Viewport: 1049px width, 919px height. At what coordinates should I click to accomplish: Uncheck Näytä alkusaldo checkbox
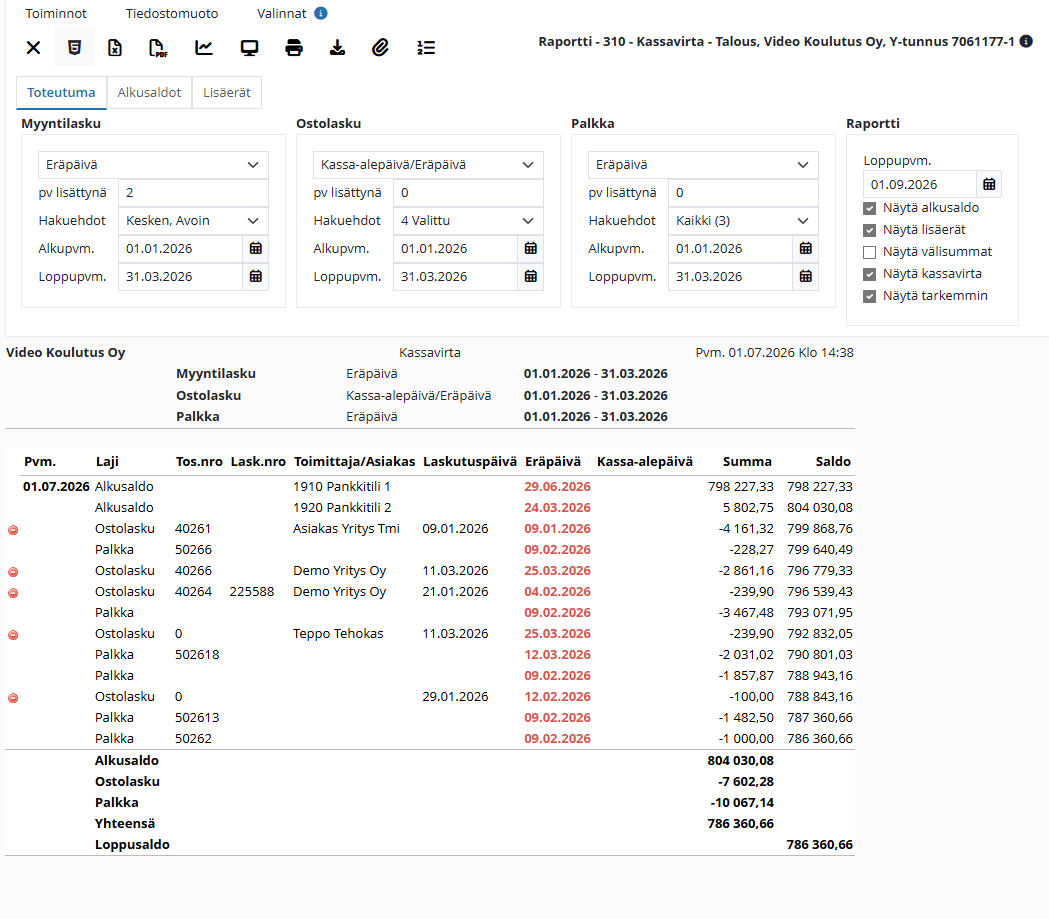click(x=869, y=208)
